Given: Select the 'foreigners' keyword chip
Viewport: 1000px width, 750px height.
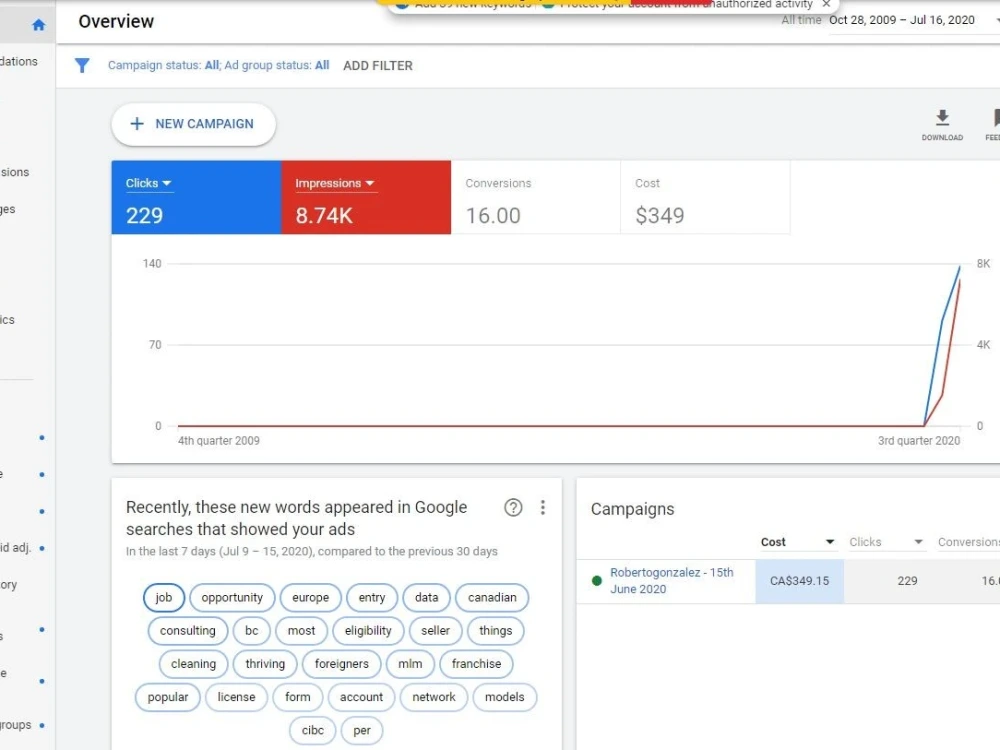Looking at the screenshot, I should (341, 664).
